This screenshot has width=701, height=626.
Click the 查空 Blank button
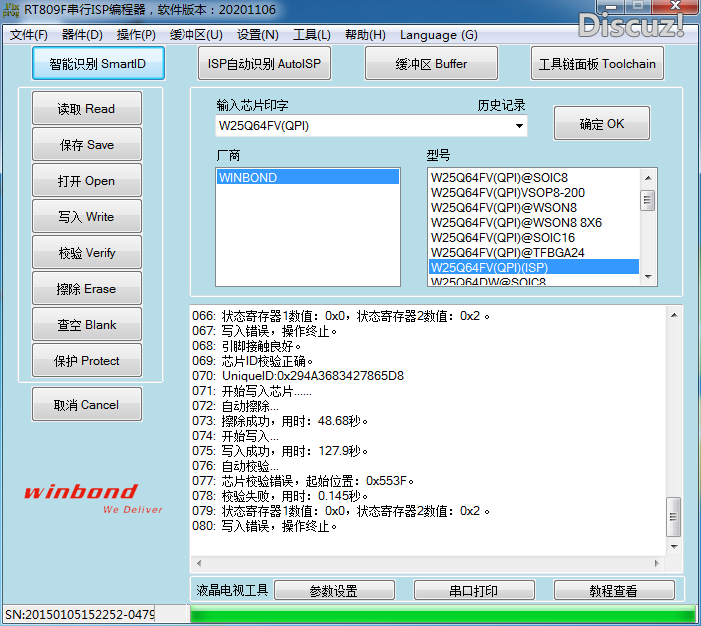tap(87, 325)
